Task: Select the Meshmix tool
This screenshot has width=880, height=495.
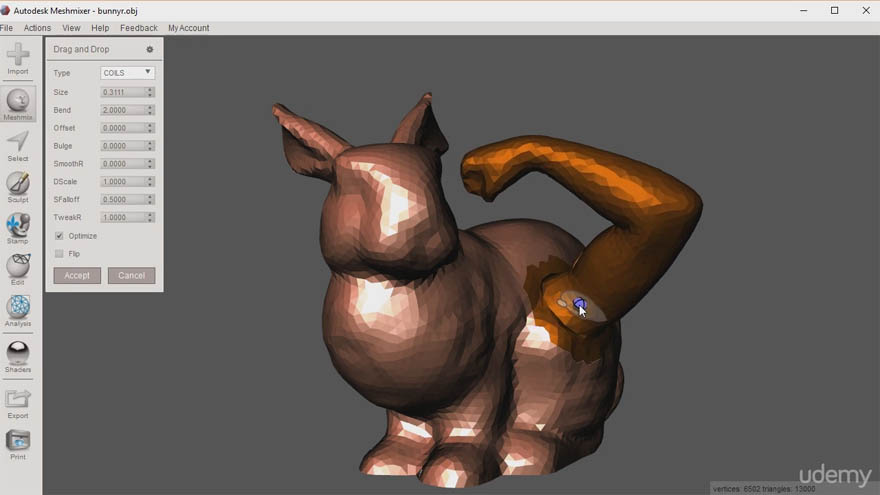Action: point(18,104)
